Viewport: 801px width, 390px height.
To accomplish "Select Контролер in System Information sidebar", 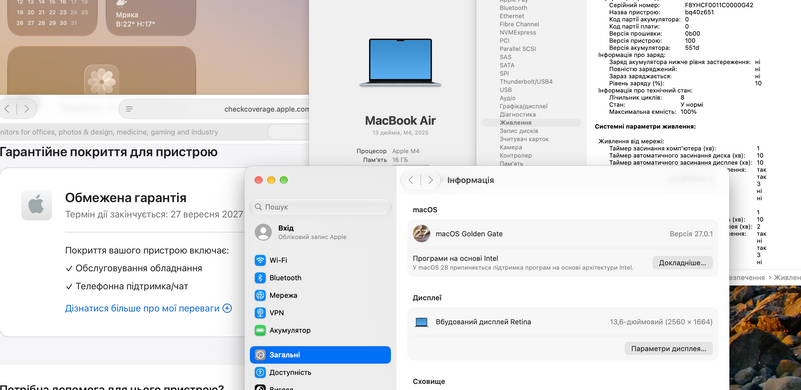I will coord(515,155).
